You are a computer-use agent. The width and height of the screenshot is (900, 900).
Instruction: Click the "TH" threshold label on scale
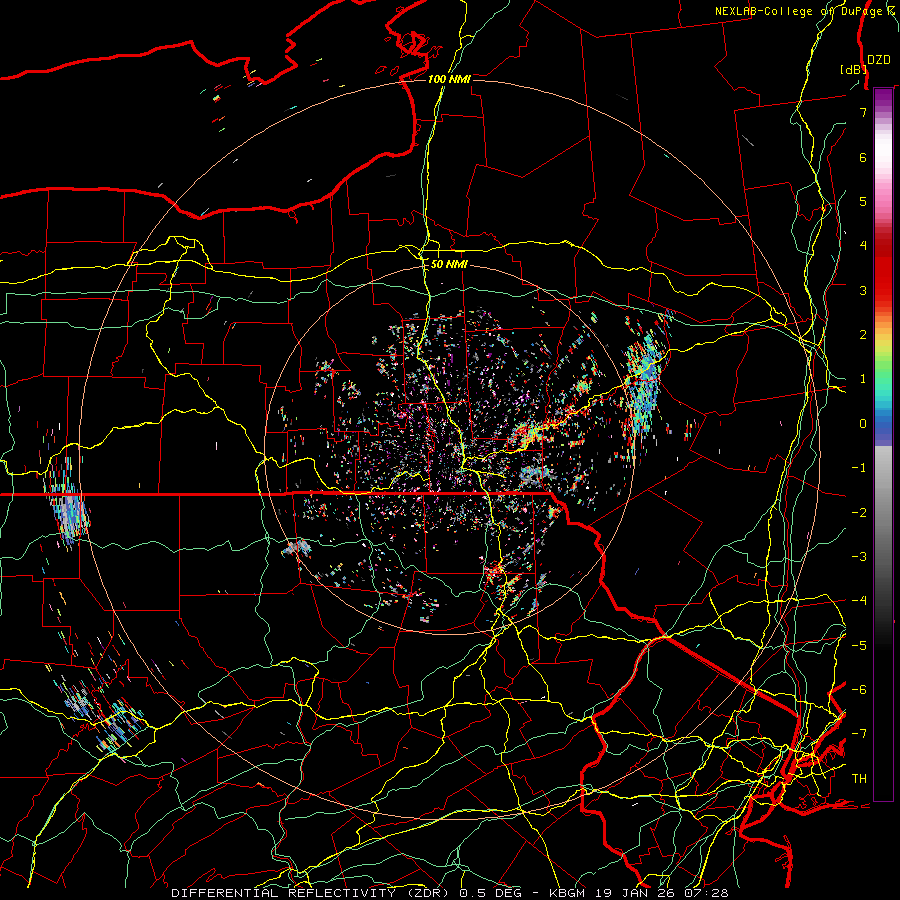coord(859,779)
